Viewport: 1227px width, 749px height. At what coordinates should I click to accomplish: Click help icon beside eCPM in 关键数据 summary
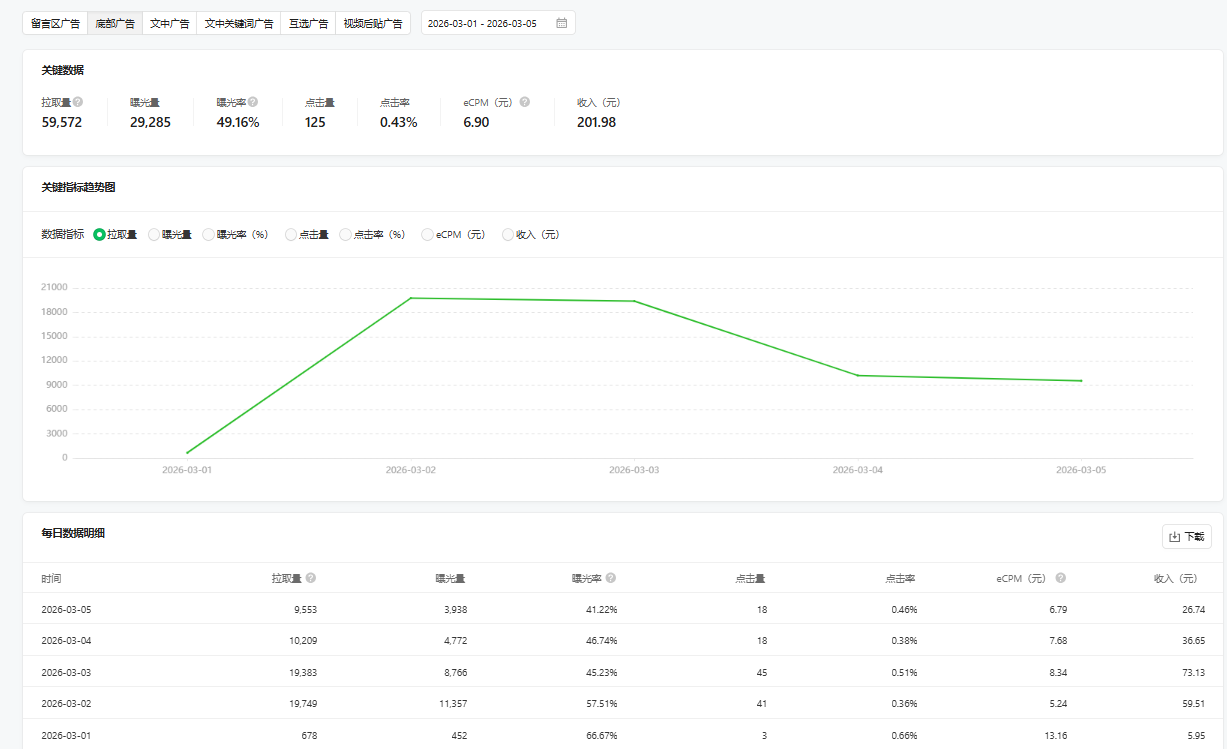point(525,102)
